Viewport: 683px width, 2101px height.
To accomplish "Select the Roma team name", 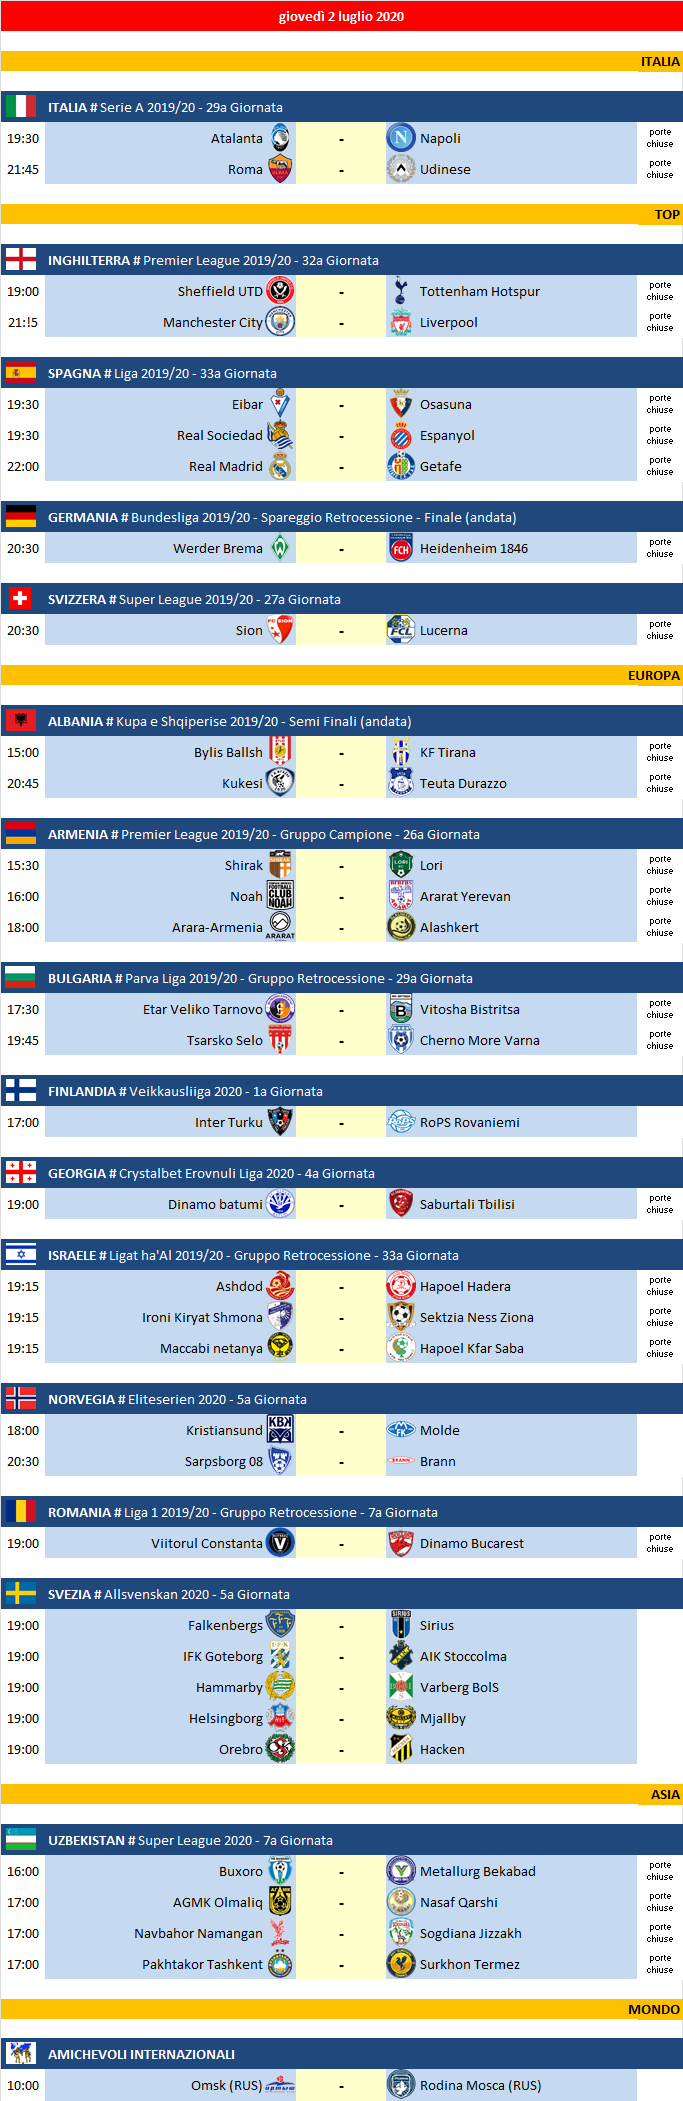I will 245,169.
